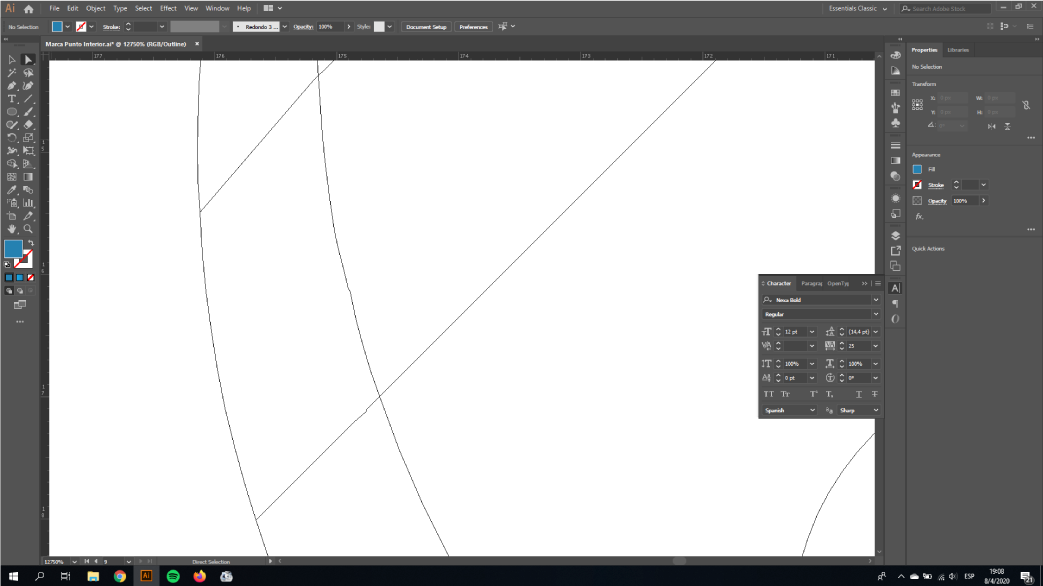Viewport: 1043px width, 586px height.
Task: Click the blue Fill swatch in Appearance
Action: [917, 169]
